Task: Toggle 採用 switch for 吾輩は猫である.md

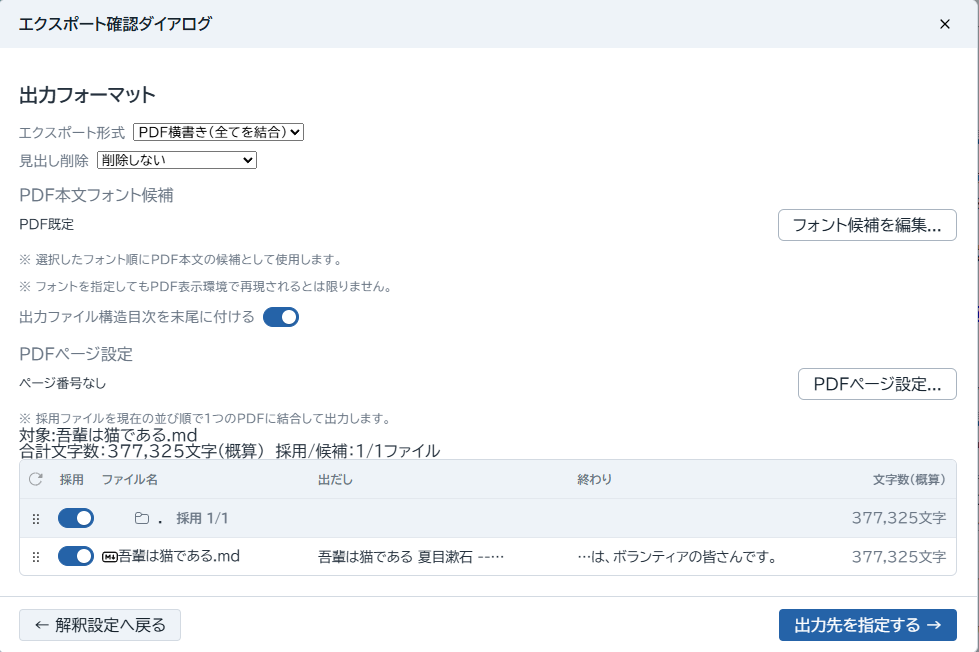Action: pyautogui.click(x=76, y=556)
